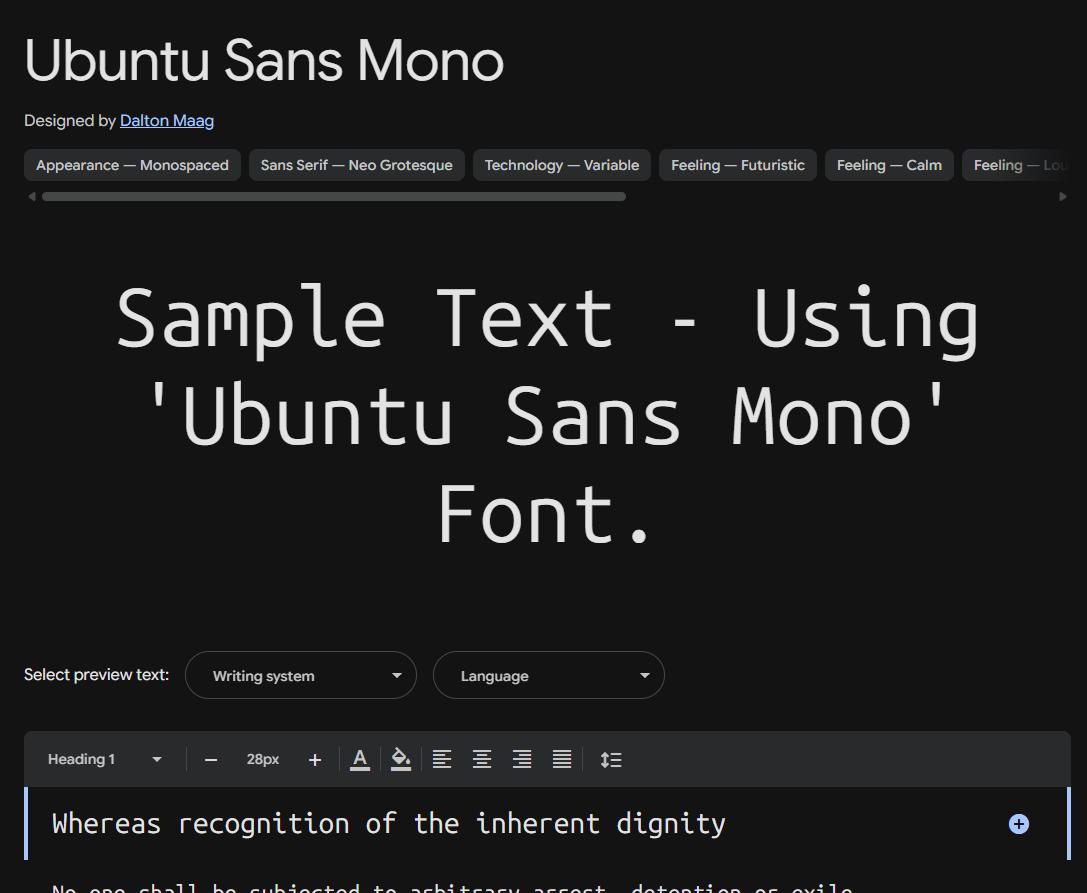The height and width of the screenshot is (893, 1087).
Task: Open the Dalton Maag designer link
Action: coord(166,121)
